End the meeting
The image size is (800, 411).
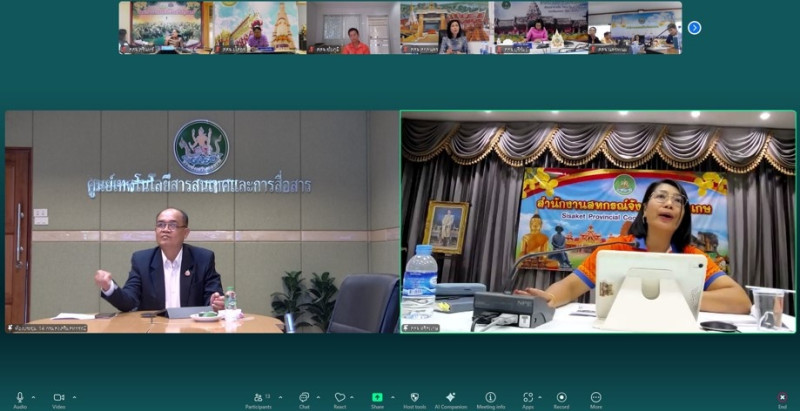782,400
